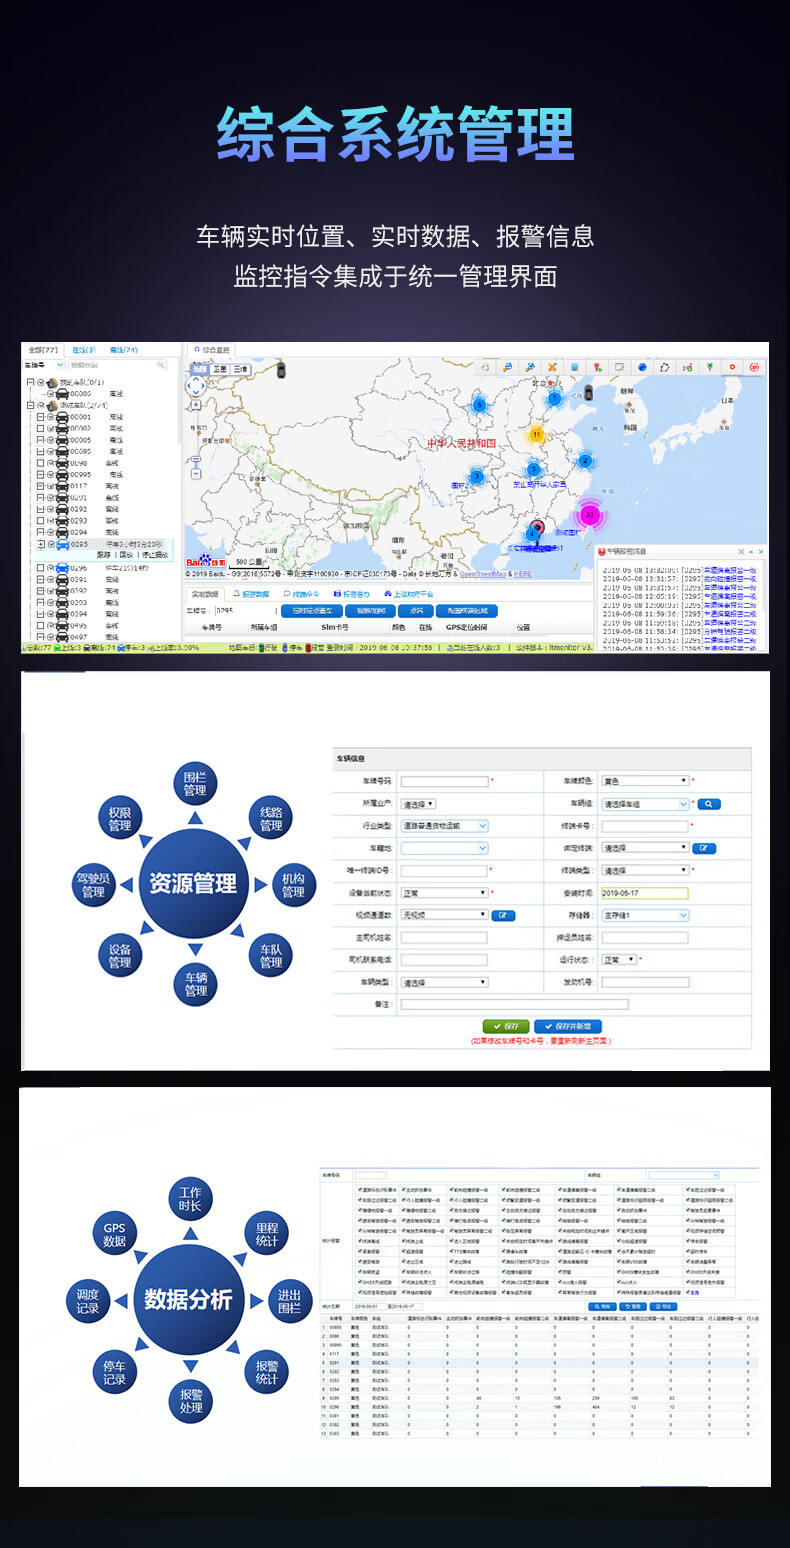Viewport: 790px width, 1548px height.
Task: Click the magenta cluster marker numbered 33
Action: coord(590,515)
